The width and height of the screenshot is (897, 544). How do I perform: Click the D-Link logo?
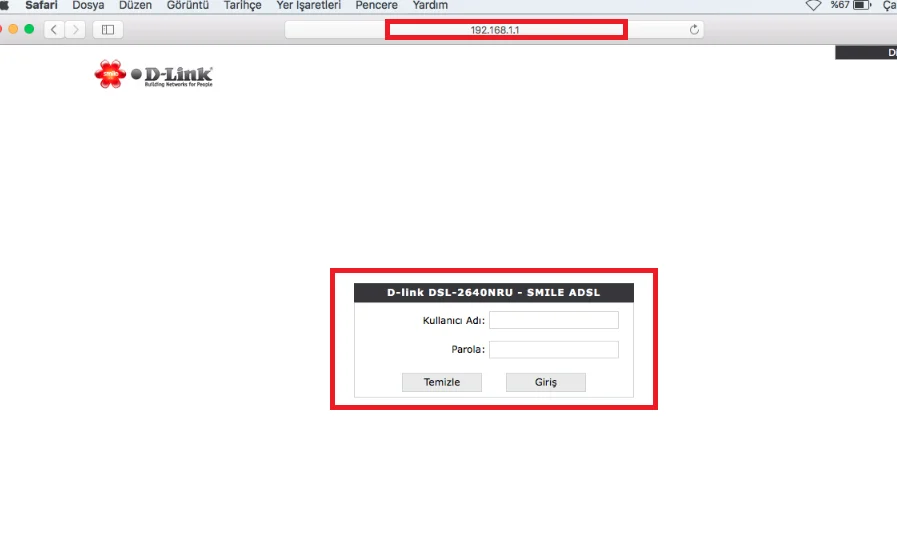(x=154, y=74)
